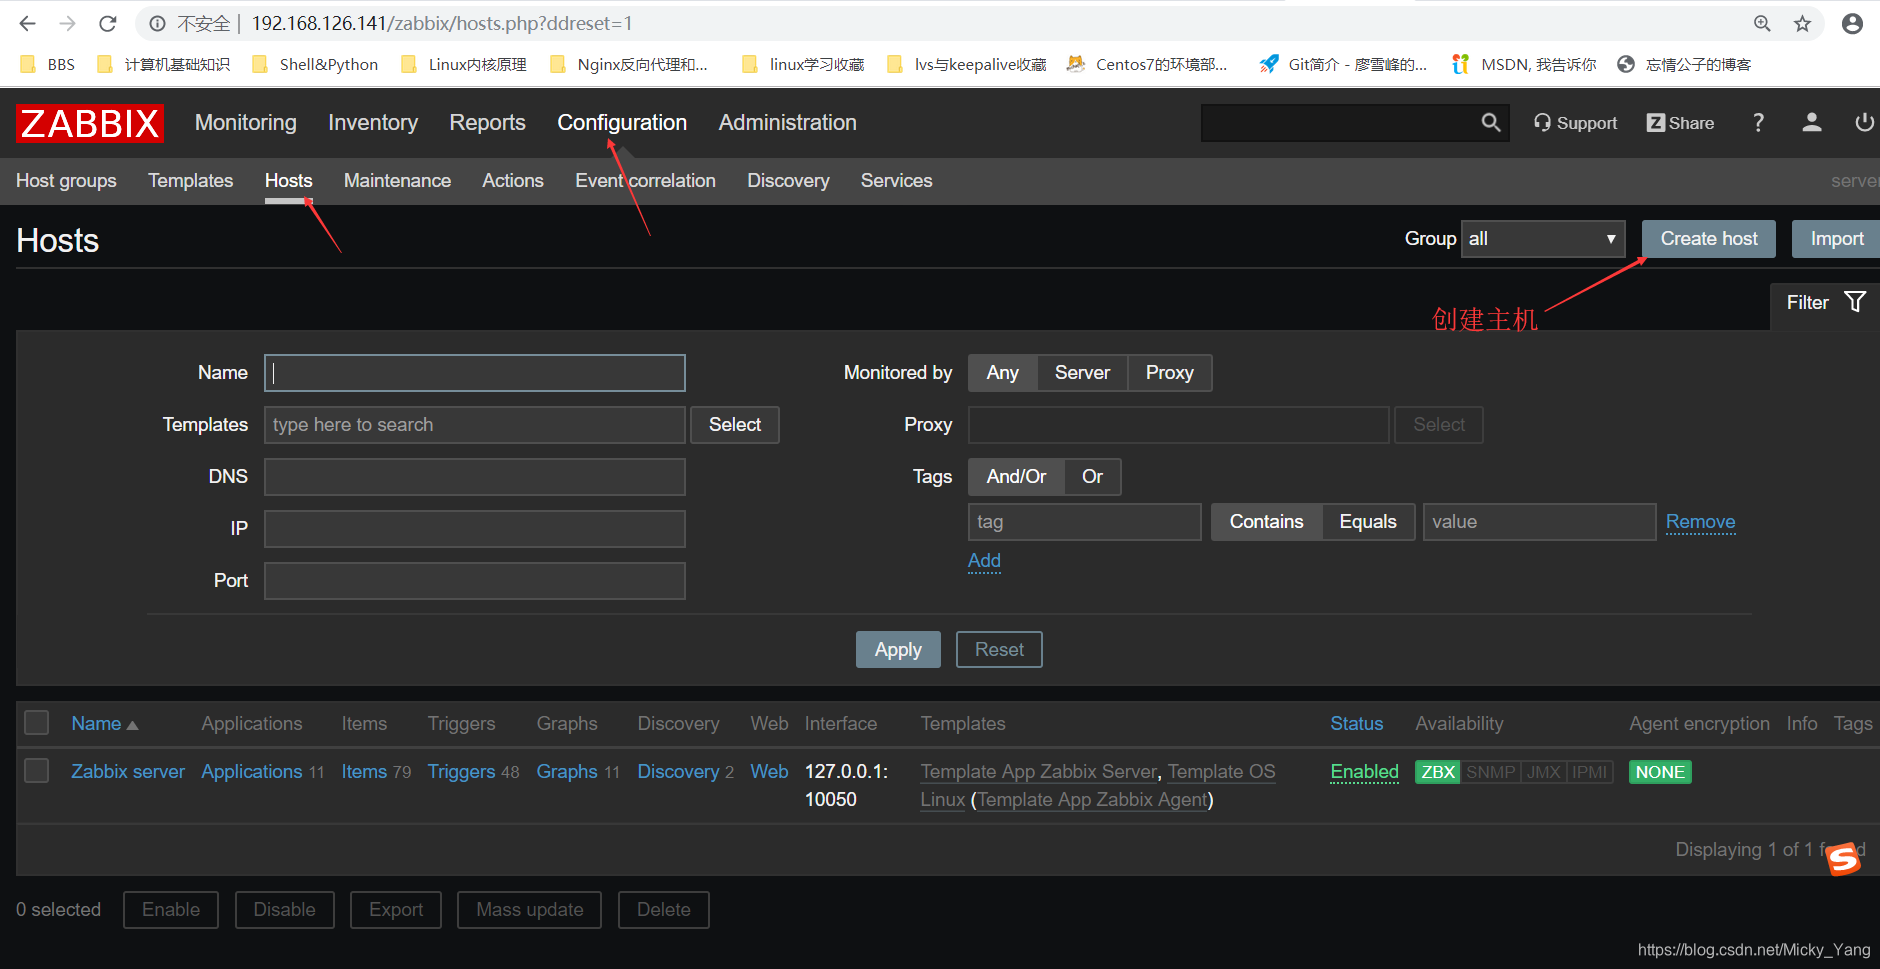Screen dimensions: 1880x969
Task: Click the sign out power icon
Action: (x=1864, y=123)
